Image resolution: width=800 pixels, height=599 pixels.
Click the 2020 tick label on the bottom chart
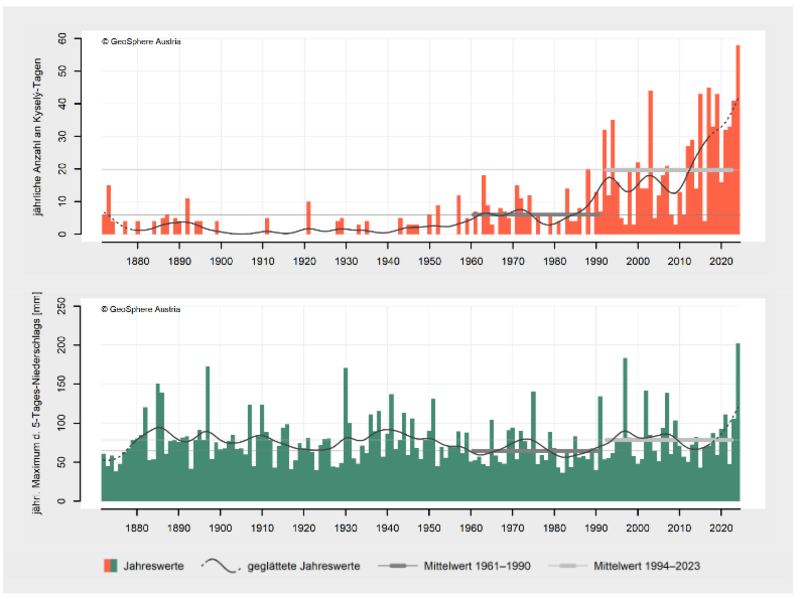click(720, 527)
